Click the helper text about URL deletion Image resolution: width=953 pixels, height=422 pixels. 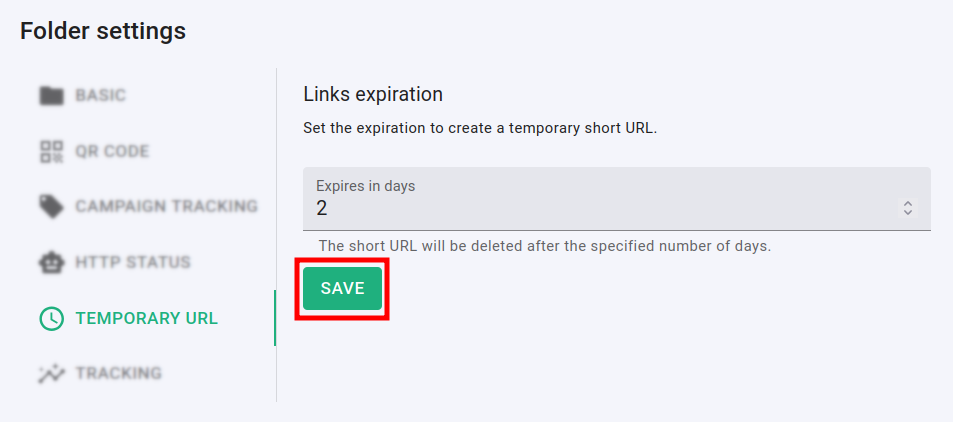(x=544, y=246)
